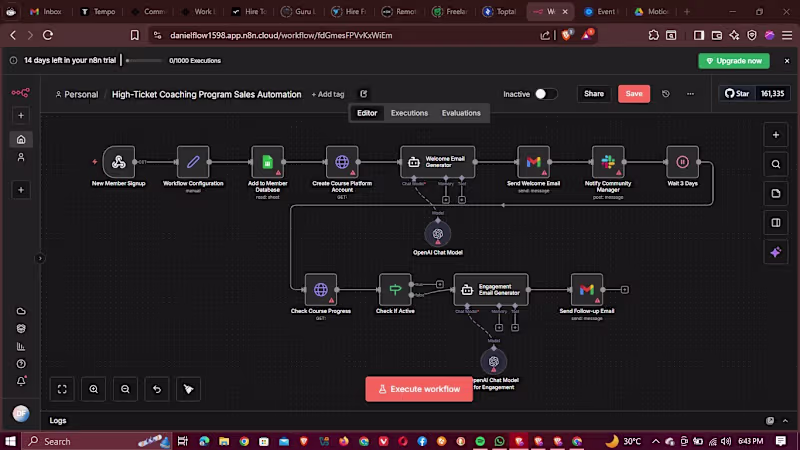Open OpenAI Chat Model for Engagement node
The width and height of the screenshot is (800, 450).
[x=493, y=362]
